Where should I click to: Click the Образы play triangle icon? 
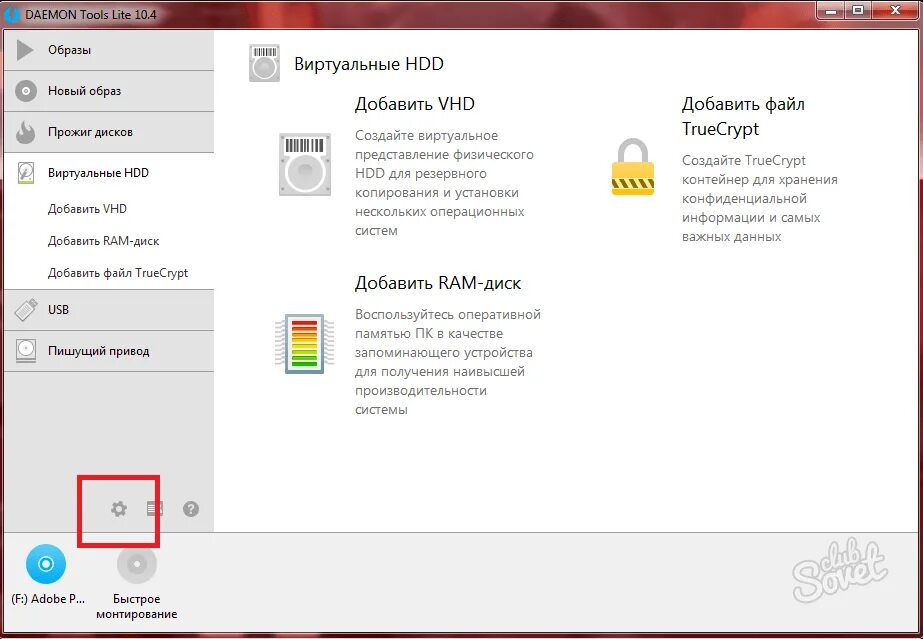(25, 51)
